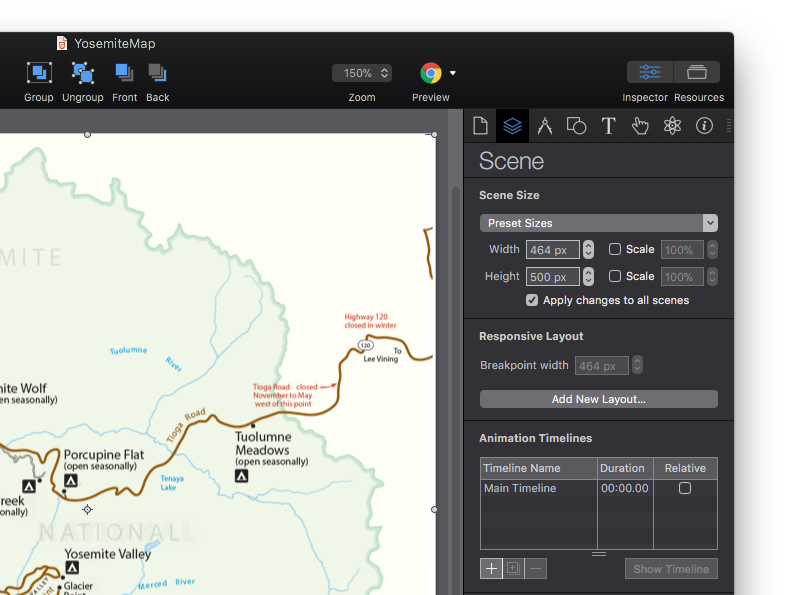Enable Scale checkbox for Width
This screenshot has width=790, height=595.
[x=615, y=250]
